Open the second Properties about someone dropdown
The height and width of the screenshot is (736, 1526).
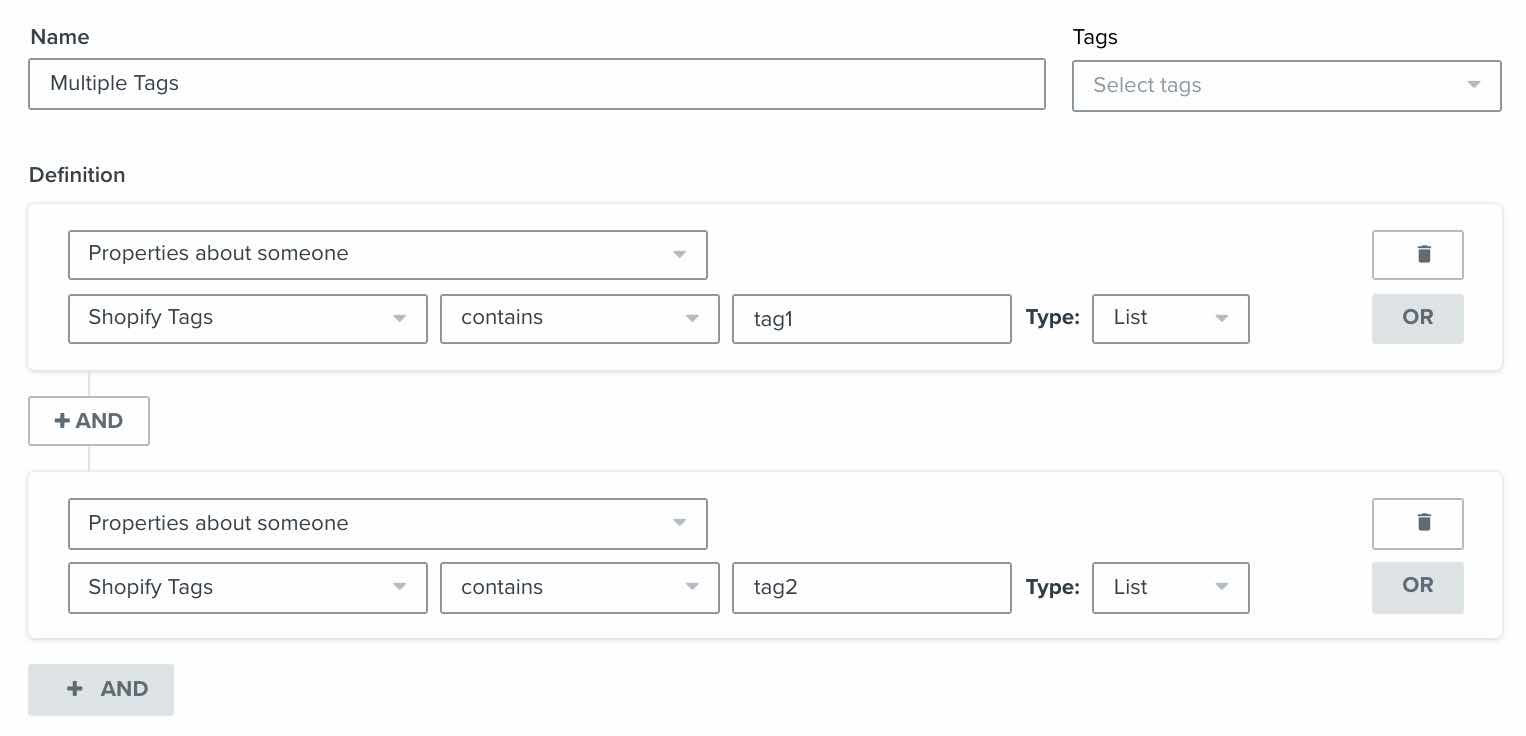point(388,523)
